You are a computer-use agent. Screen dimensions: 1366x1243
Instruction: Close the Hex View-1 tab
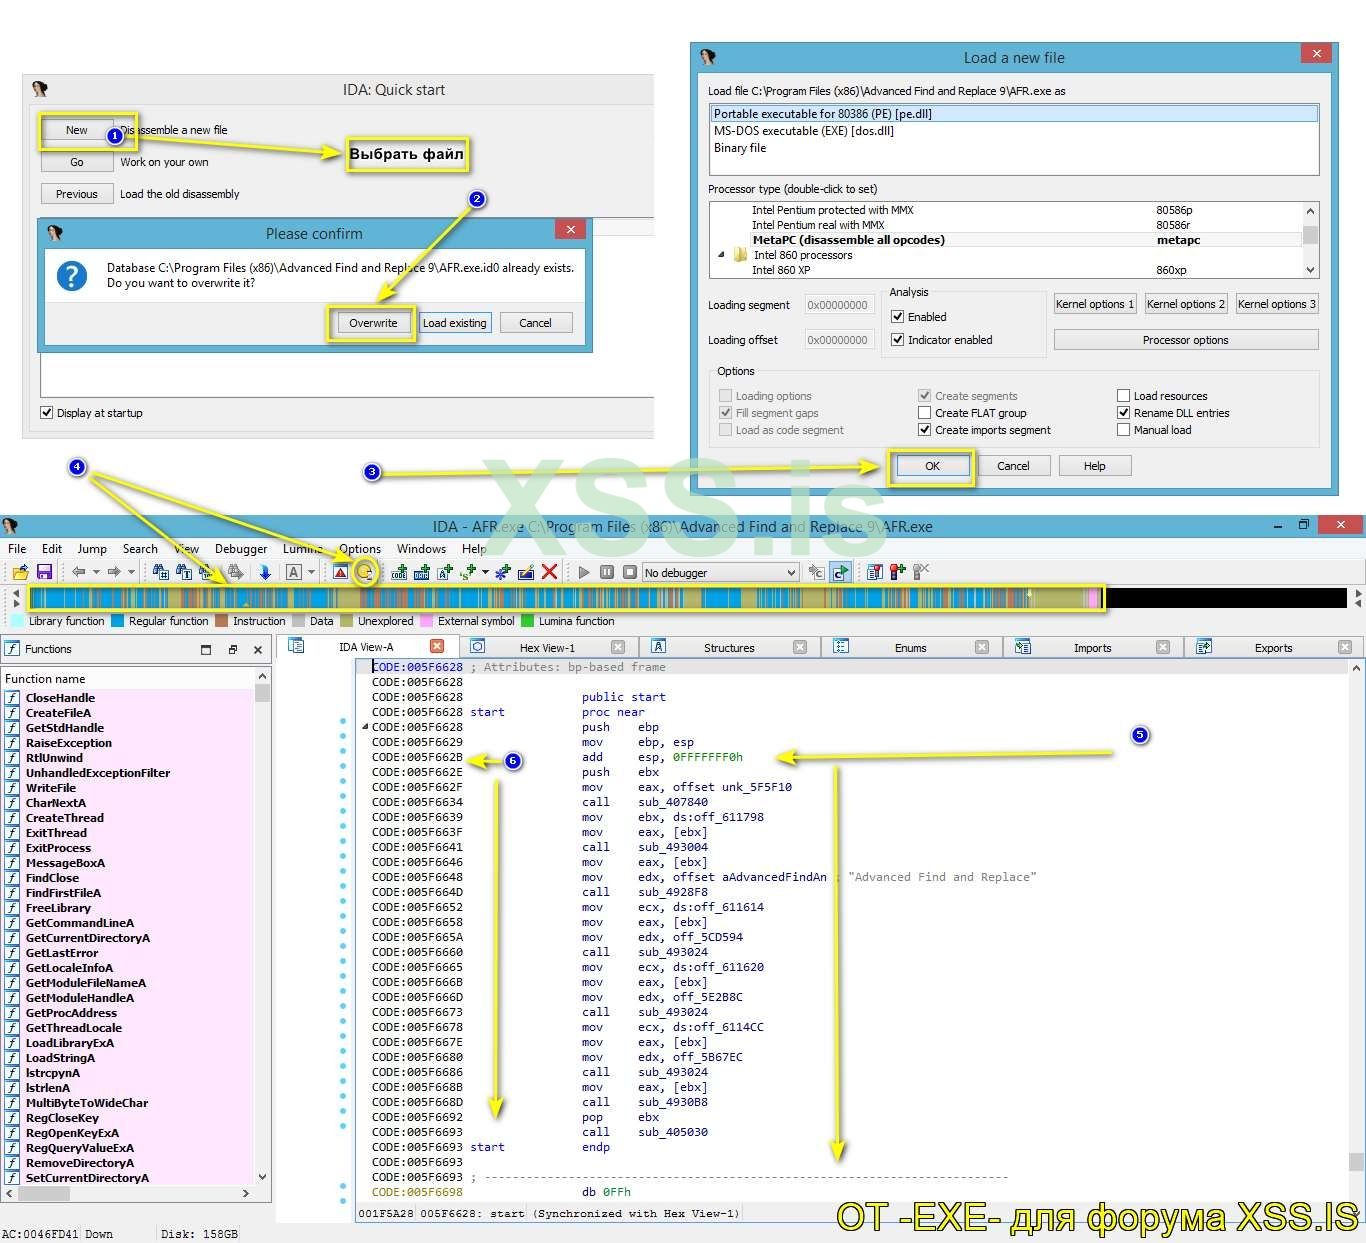click(x=618, y=647)
